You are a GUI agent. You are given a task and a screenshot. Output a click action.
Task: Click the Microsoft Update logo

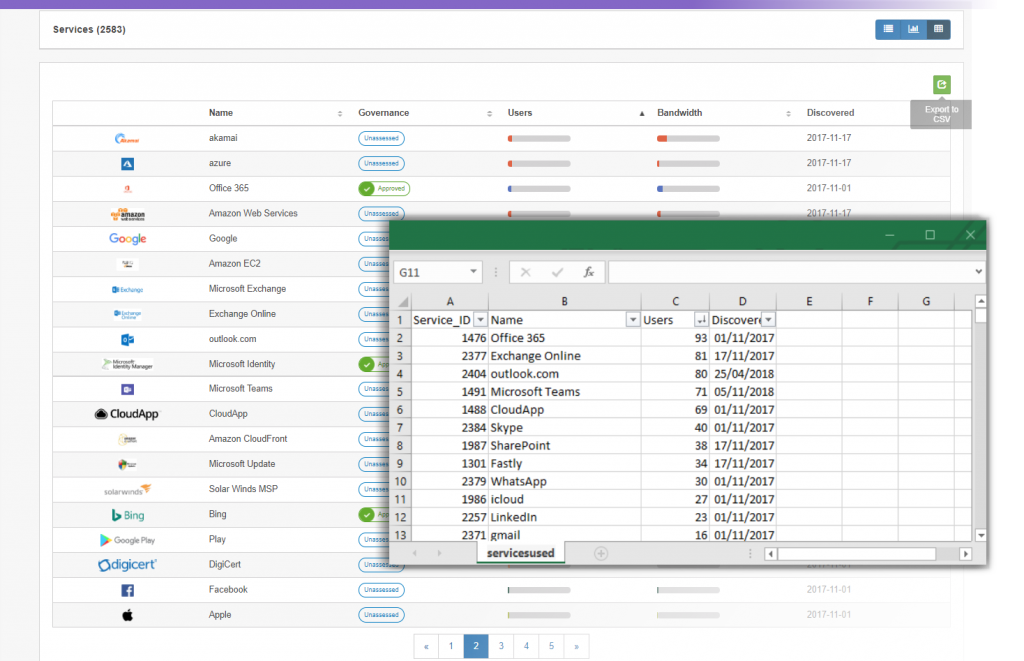coord(127,464)
